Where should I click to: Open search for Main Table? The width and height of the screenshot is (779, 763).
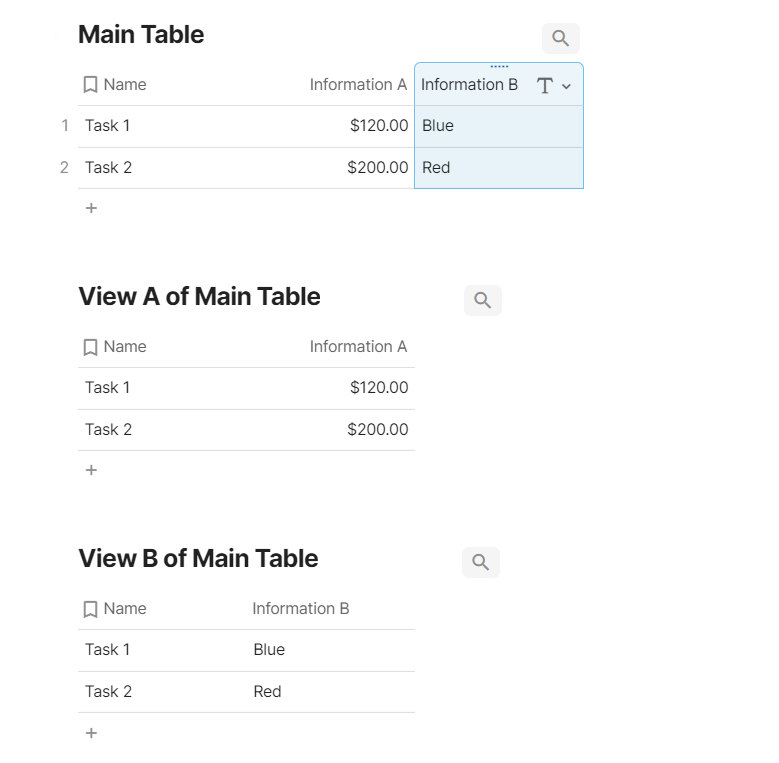pos(560,39)
